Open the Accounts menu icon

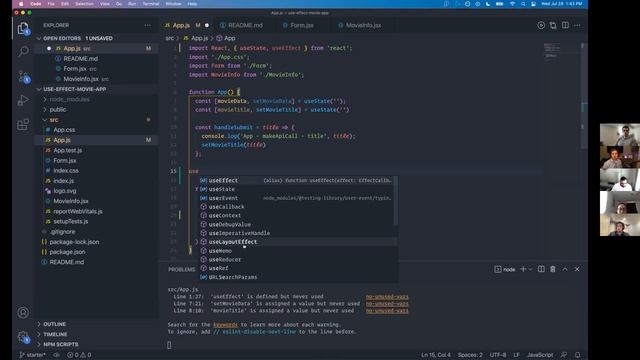click(x=23, y=313)
